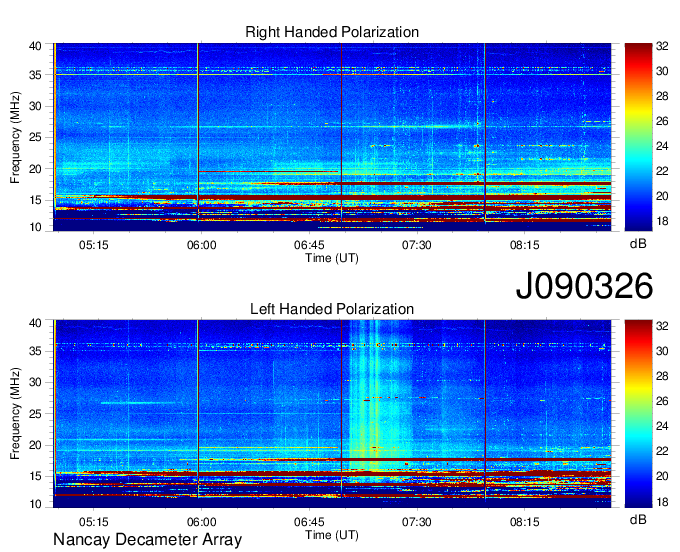Click the dB unit label under upper color bar
Image resolution: width=680 pixels, height=552 pixels.
click(x=638, y=244)
